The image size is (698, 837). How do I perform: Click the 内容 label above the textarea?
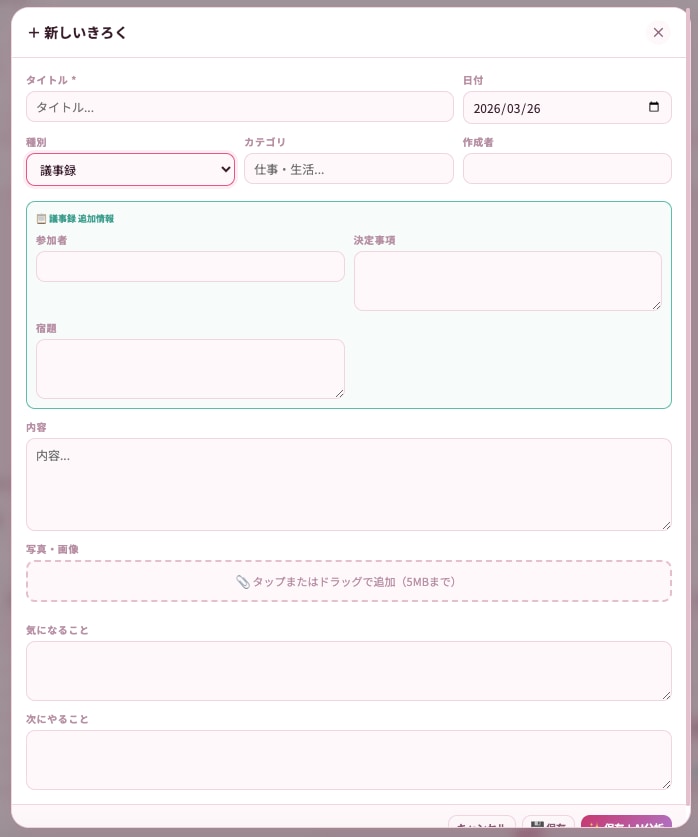(x=36, y=428)
